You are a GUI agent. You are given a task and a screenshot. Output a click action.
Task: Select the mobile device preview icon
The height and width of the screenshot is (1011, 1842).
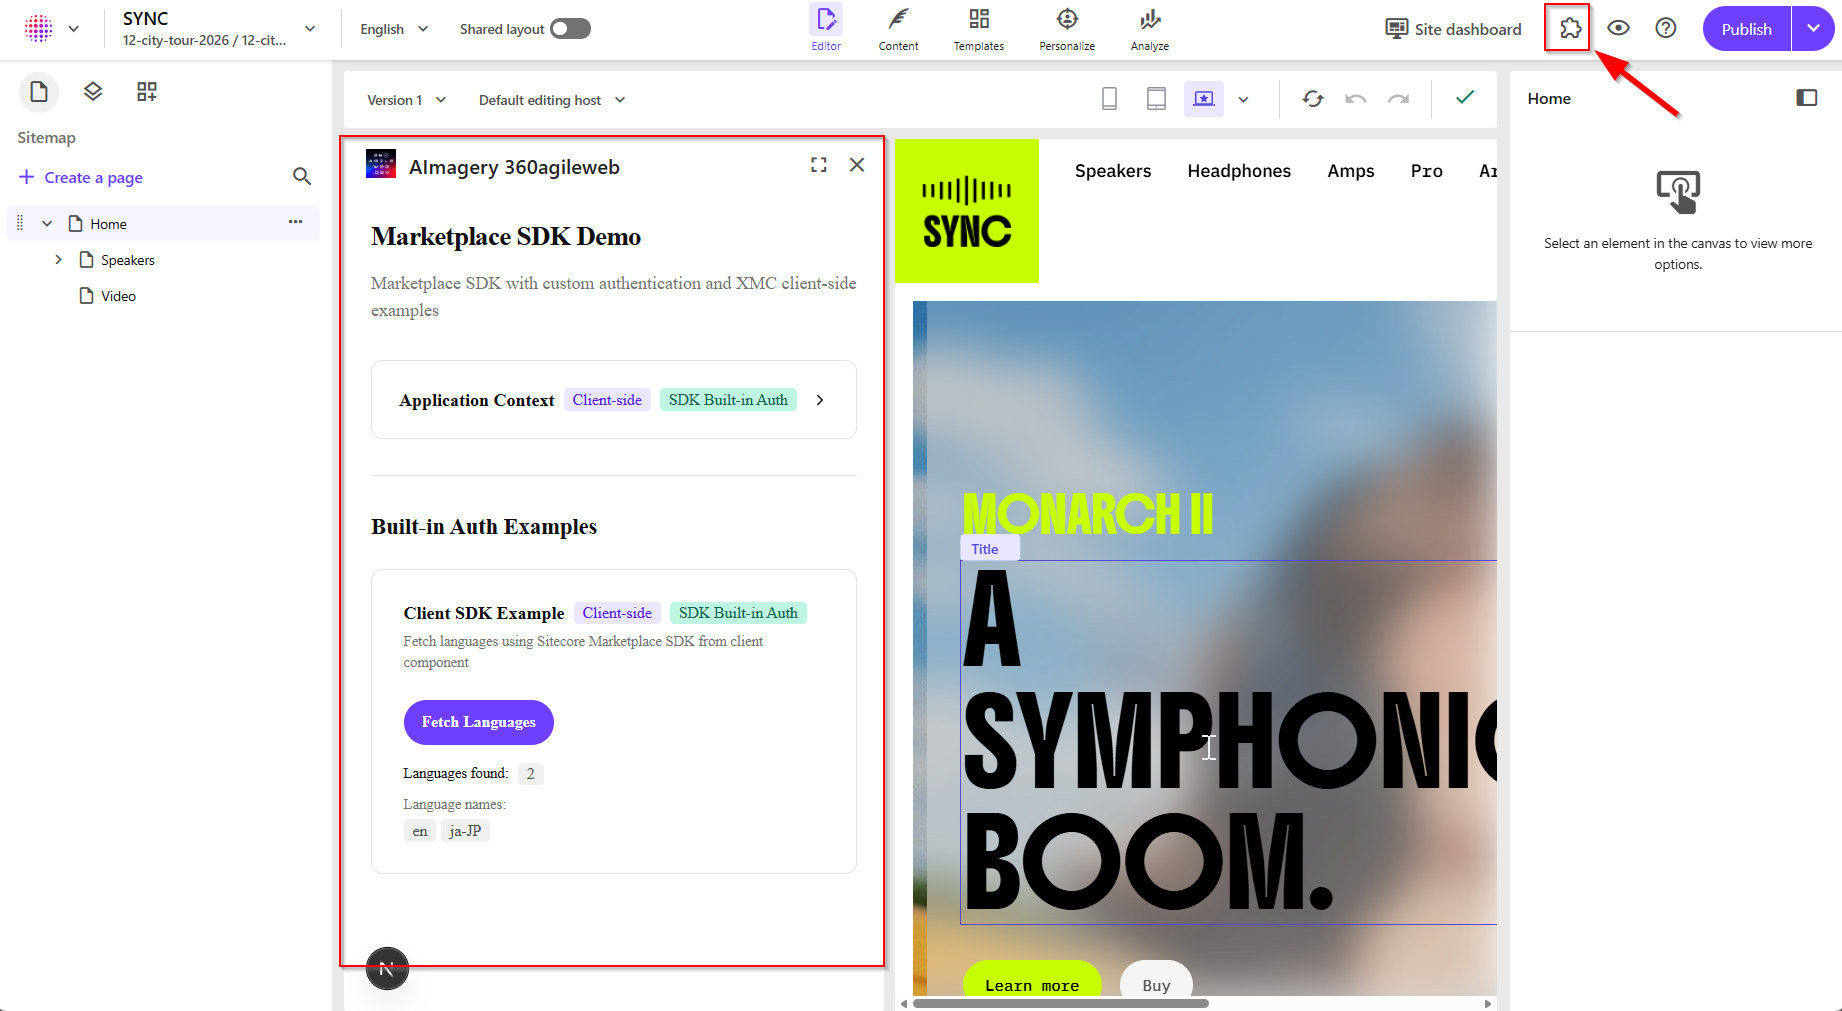point(1109,99)
